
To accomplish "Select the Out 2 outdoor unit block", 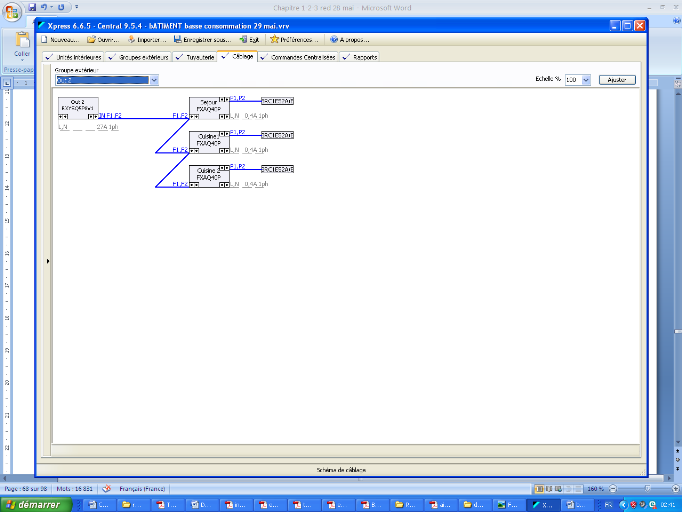I will point(78,109).
